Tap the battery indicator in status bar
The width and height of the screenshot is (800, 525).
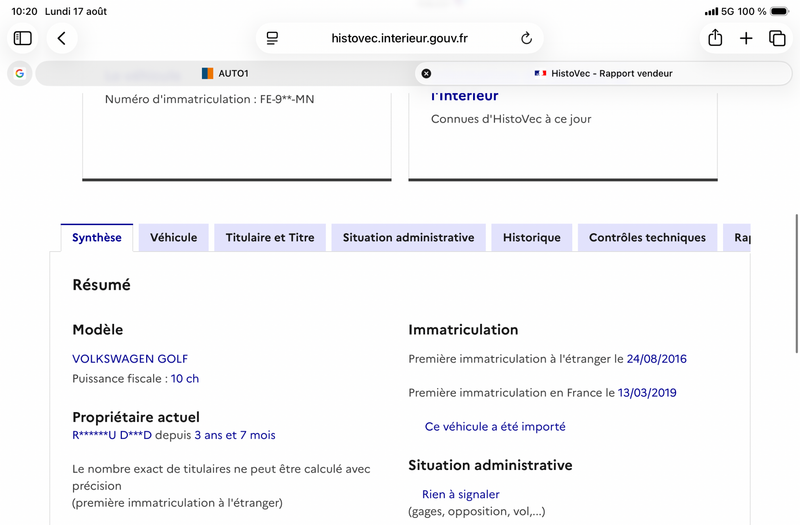coord(780,11)
